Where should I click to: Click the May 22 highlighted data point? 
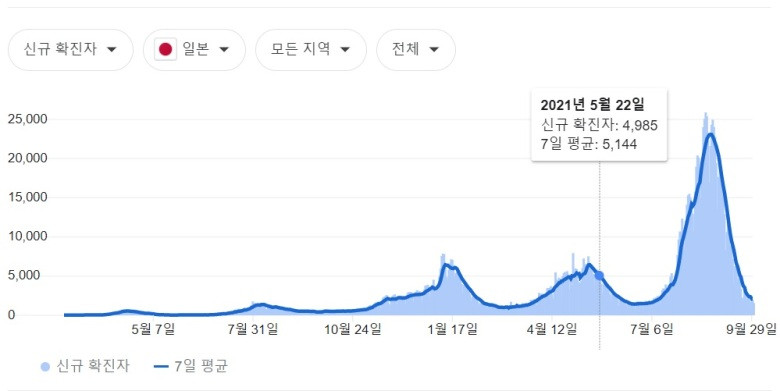point(599,276)
